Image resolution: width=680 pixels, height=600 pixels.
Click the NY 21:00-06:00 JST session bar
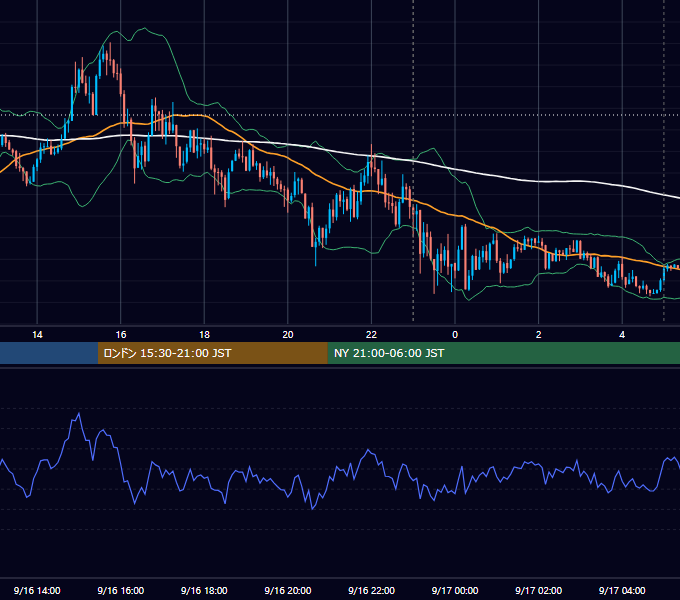pyautogui.click(x=503, y=353)
